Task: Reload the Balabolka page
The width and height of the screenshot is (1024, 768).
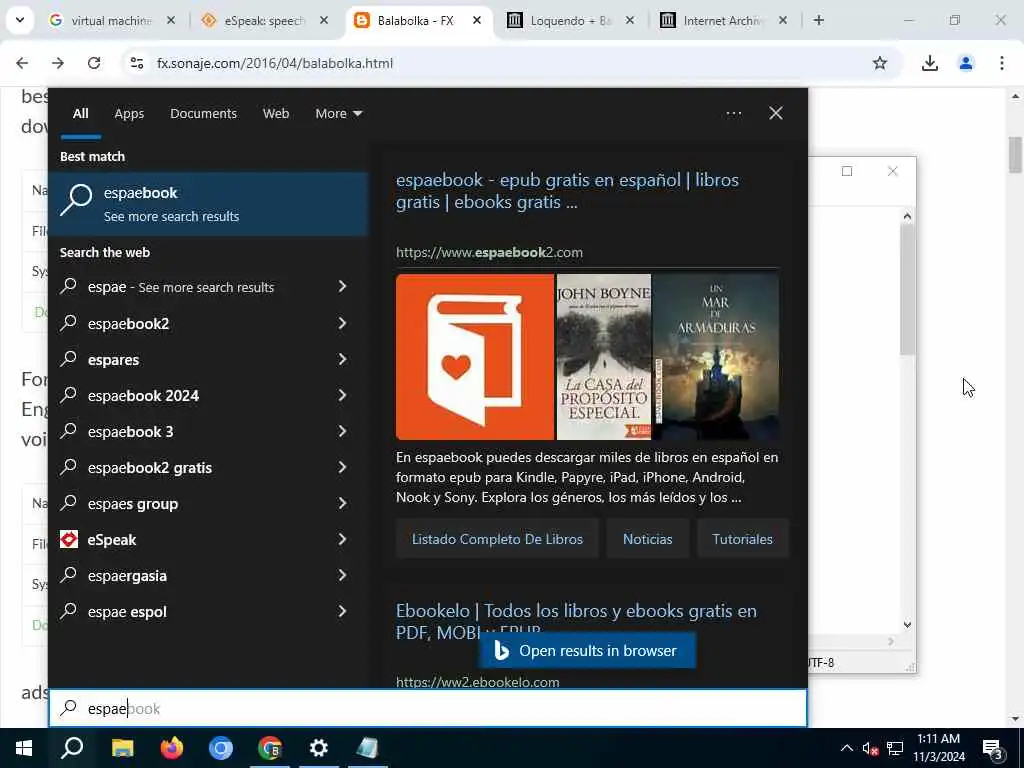Action: coord(94,63)
